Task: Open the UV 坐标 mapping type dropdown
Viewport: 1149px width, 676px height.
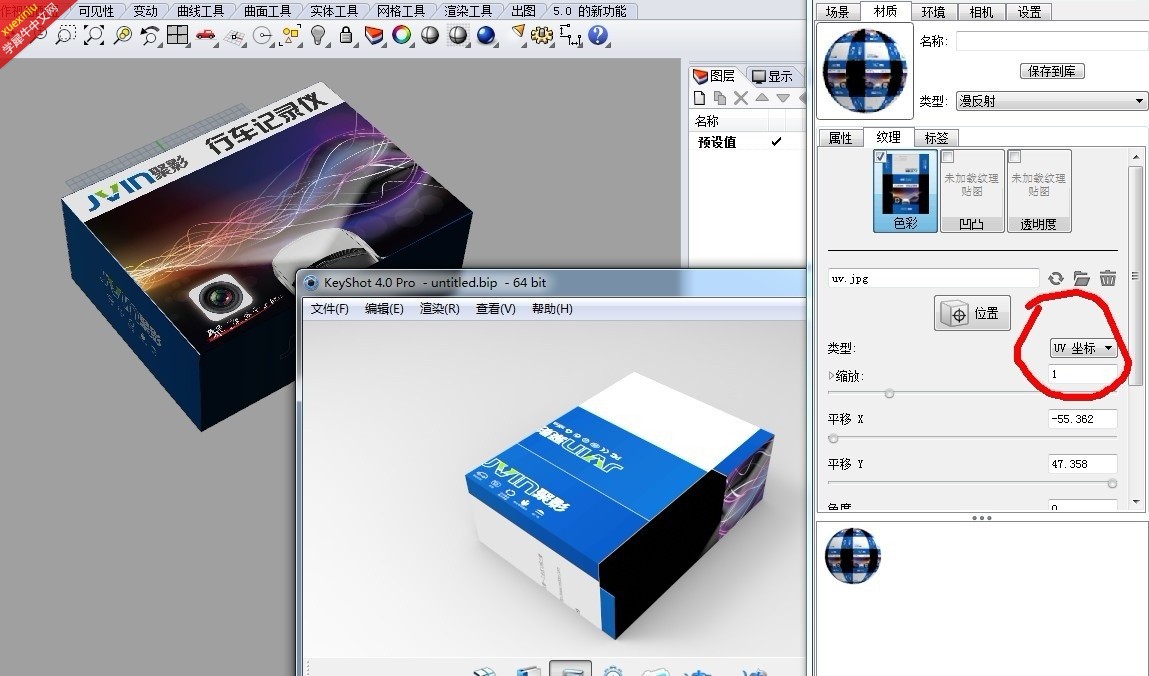Action: click(x=1083, y=348)
